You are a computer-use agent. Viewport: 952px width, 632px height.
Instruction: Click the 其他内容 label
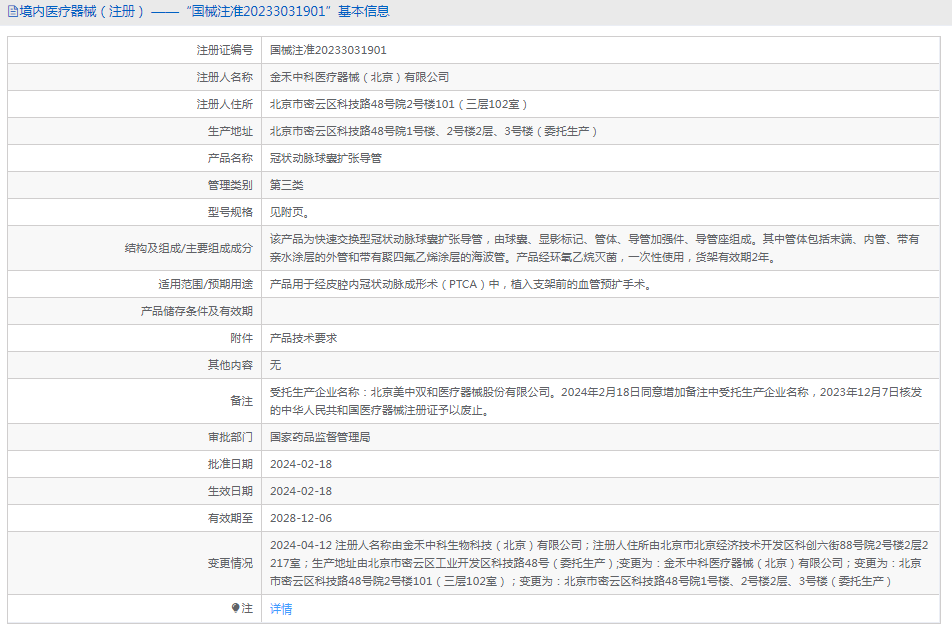point(230,365)
